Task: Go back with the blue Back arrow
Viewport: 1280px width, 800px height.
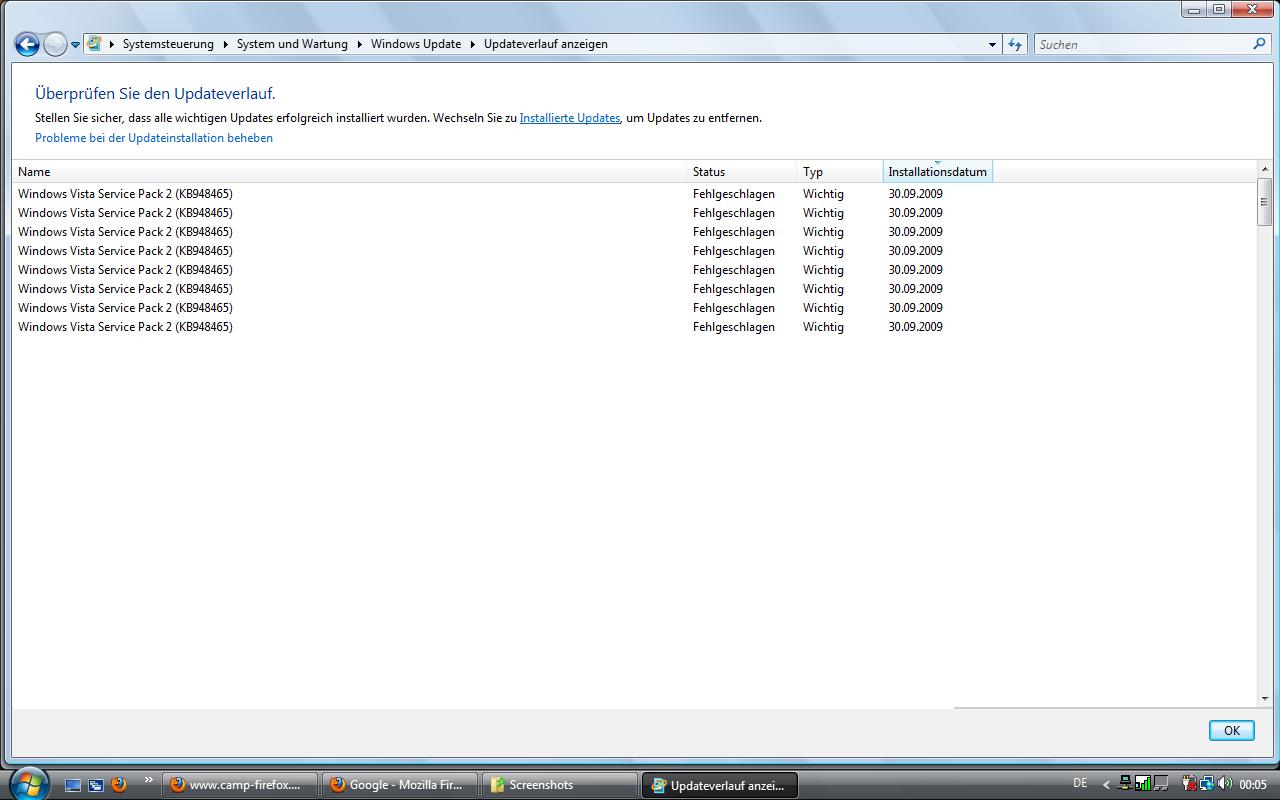Action: point(27,44)
